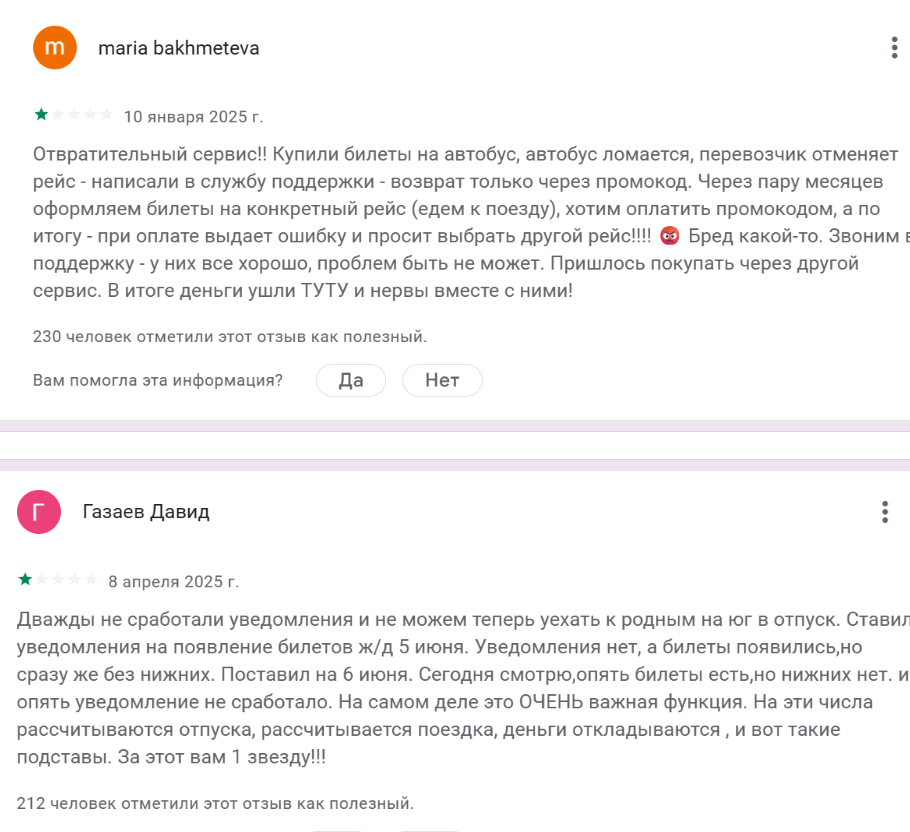Click the fifth gray star in maria's rating

[106, 115]
